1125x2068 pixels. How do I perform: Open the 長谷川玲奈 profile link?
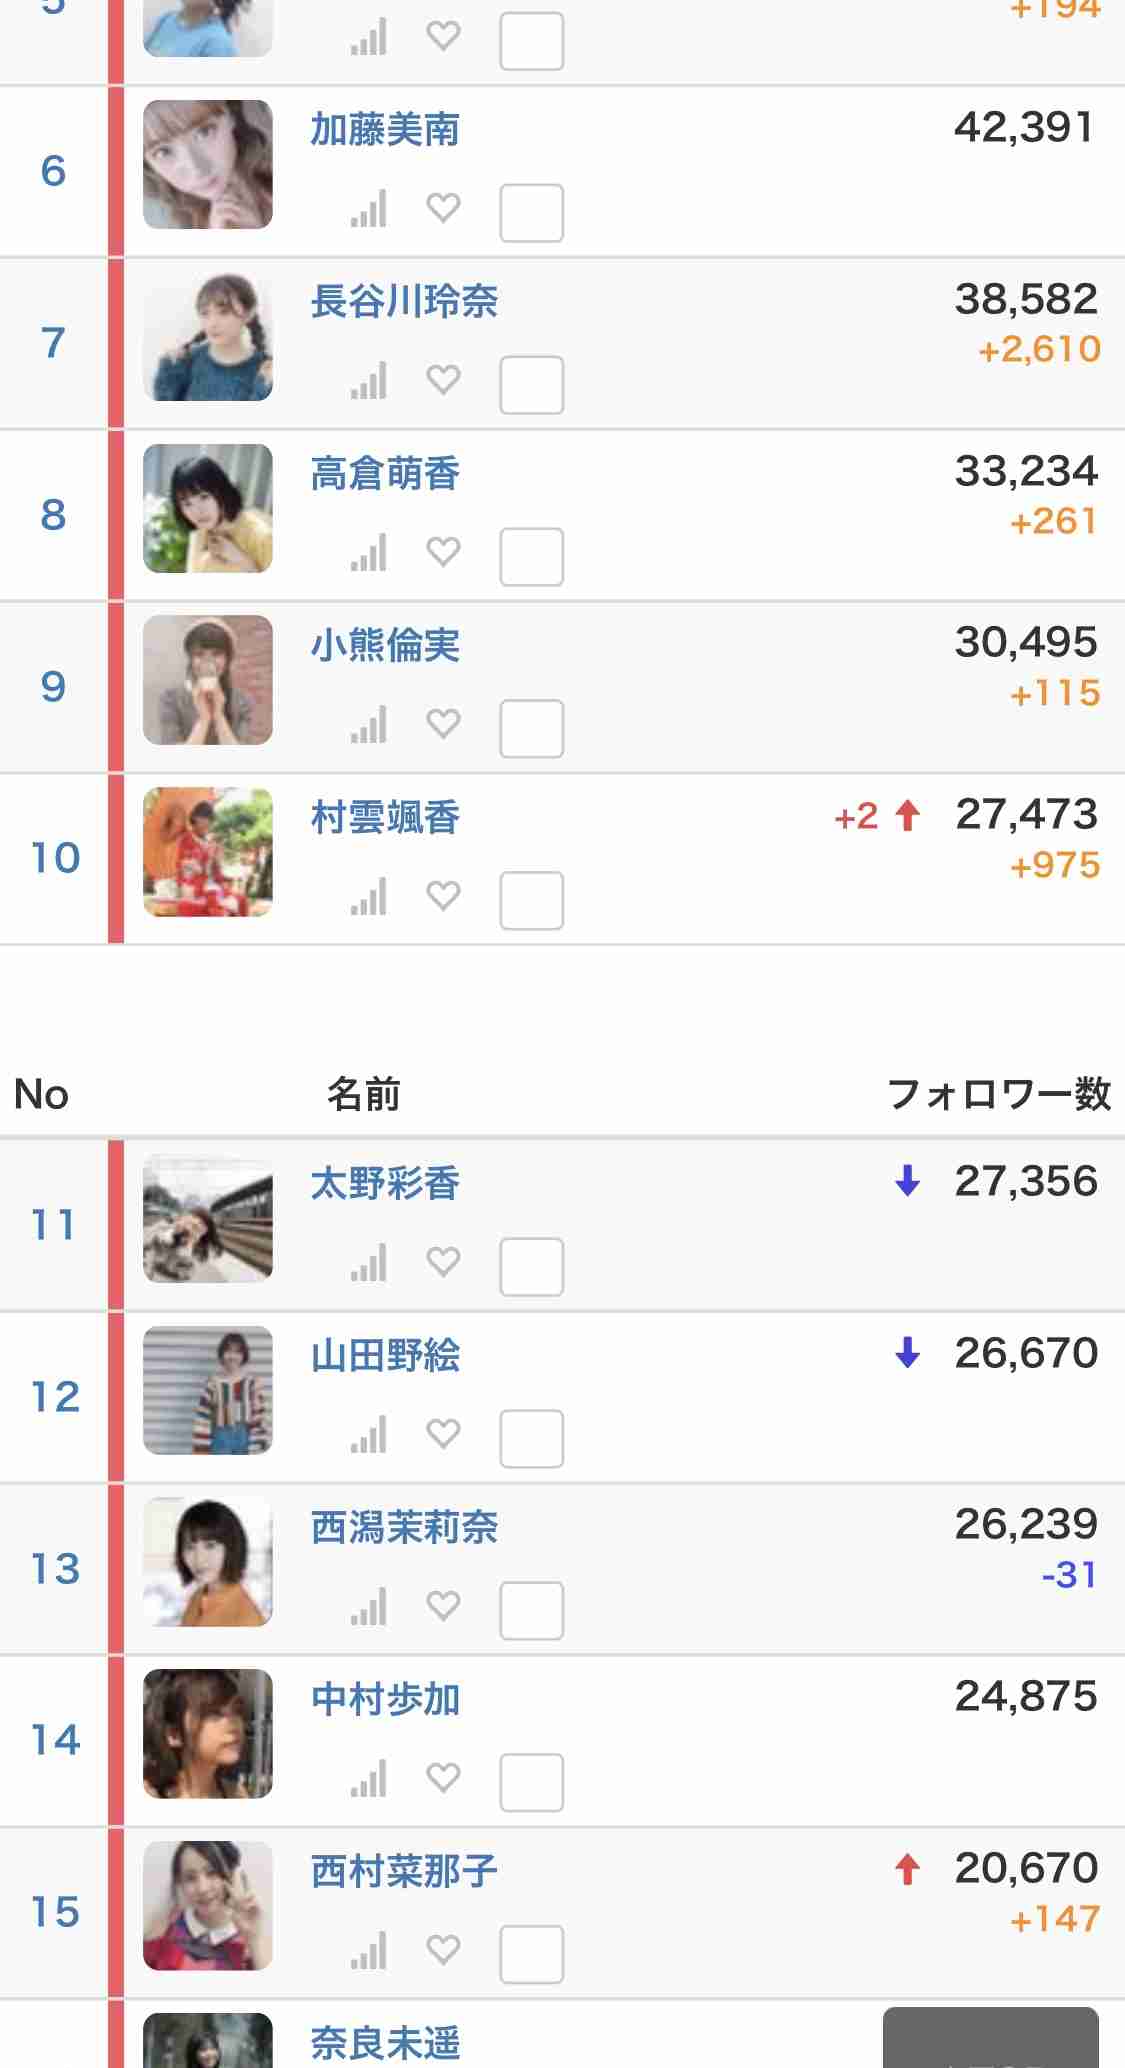(404, 301)
